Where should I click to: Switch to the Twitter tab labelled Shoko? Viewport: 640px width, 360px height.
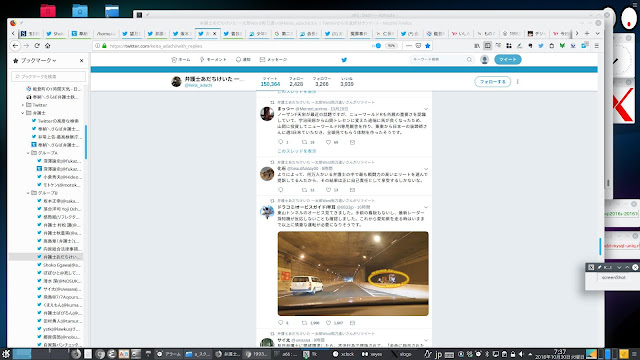pos(55,33)
